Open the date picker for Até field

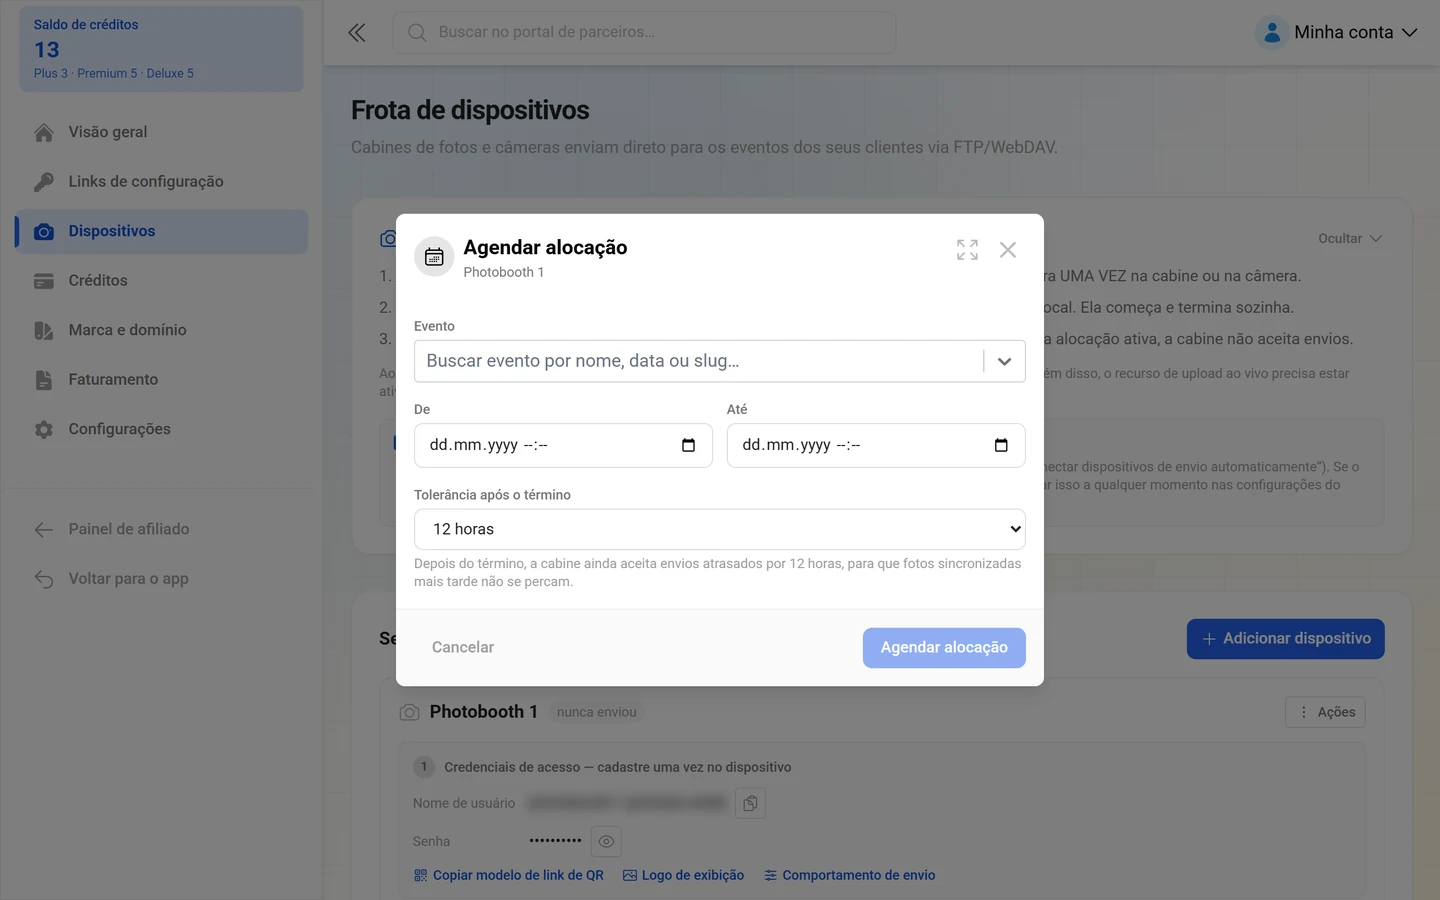[x=1001, y=445]
